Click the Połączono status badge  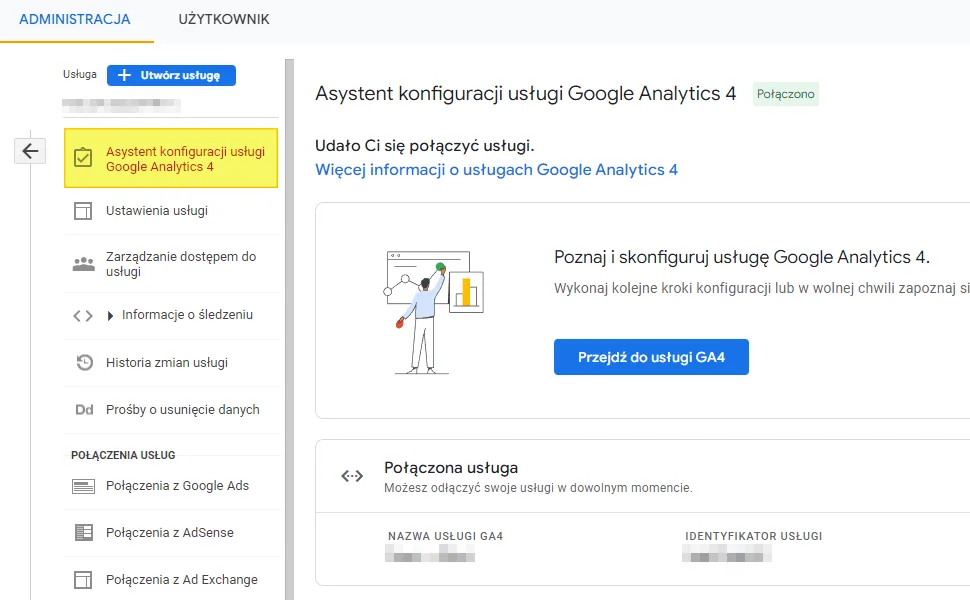786,94
